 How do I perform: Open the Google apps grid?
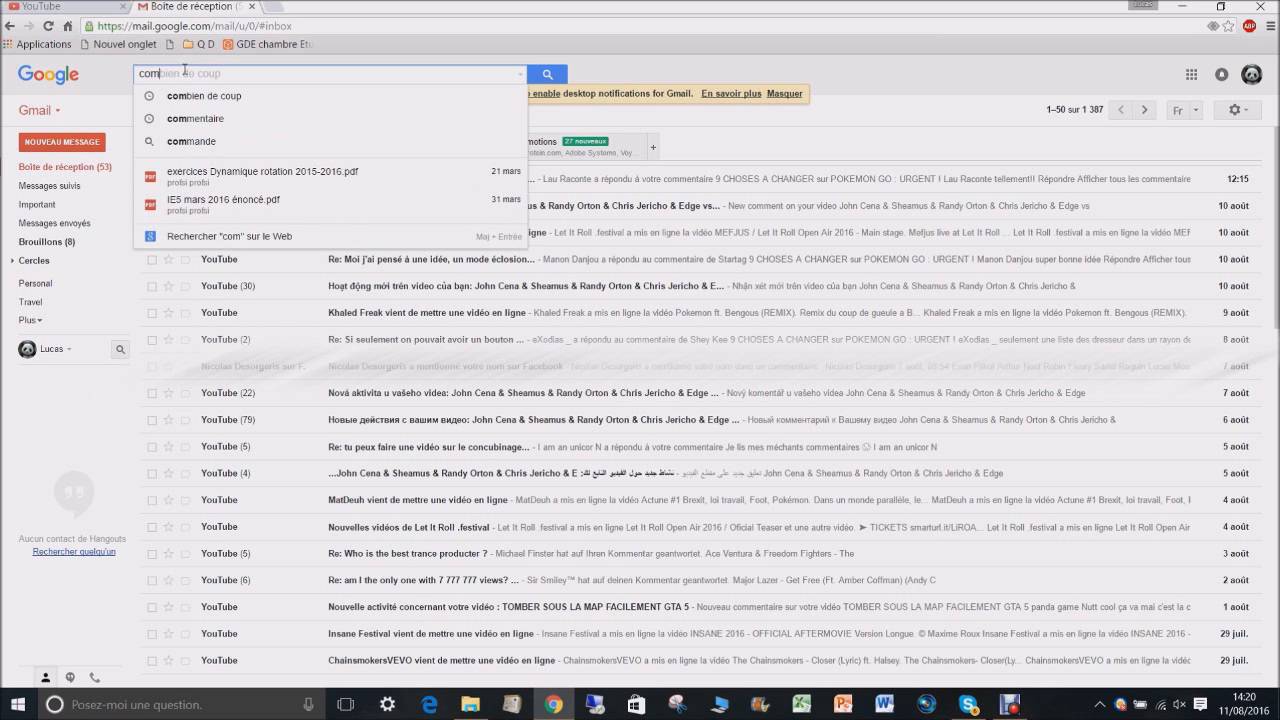click(x=1191, y=74)
